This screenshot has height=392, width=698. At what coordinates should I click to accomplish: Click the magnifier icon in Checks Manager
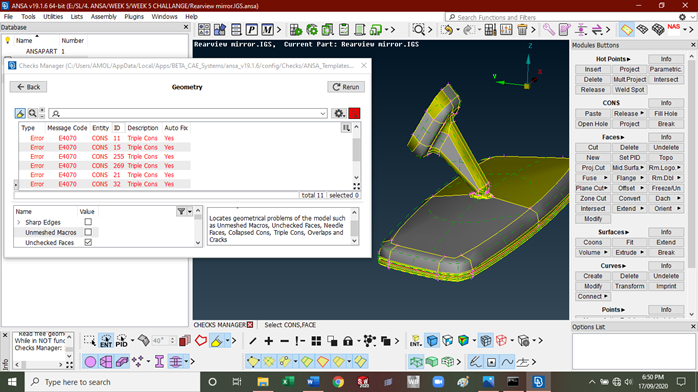pyautogui.click(x=32, y=113)
